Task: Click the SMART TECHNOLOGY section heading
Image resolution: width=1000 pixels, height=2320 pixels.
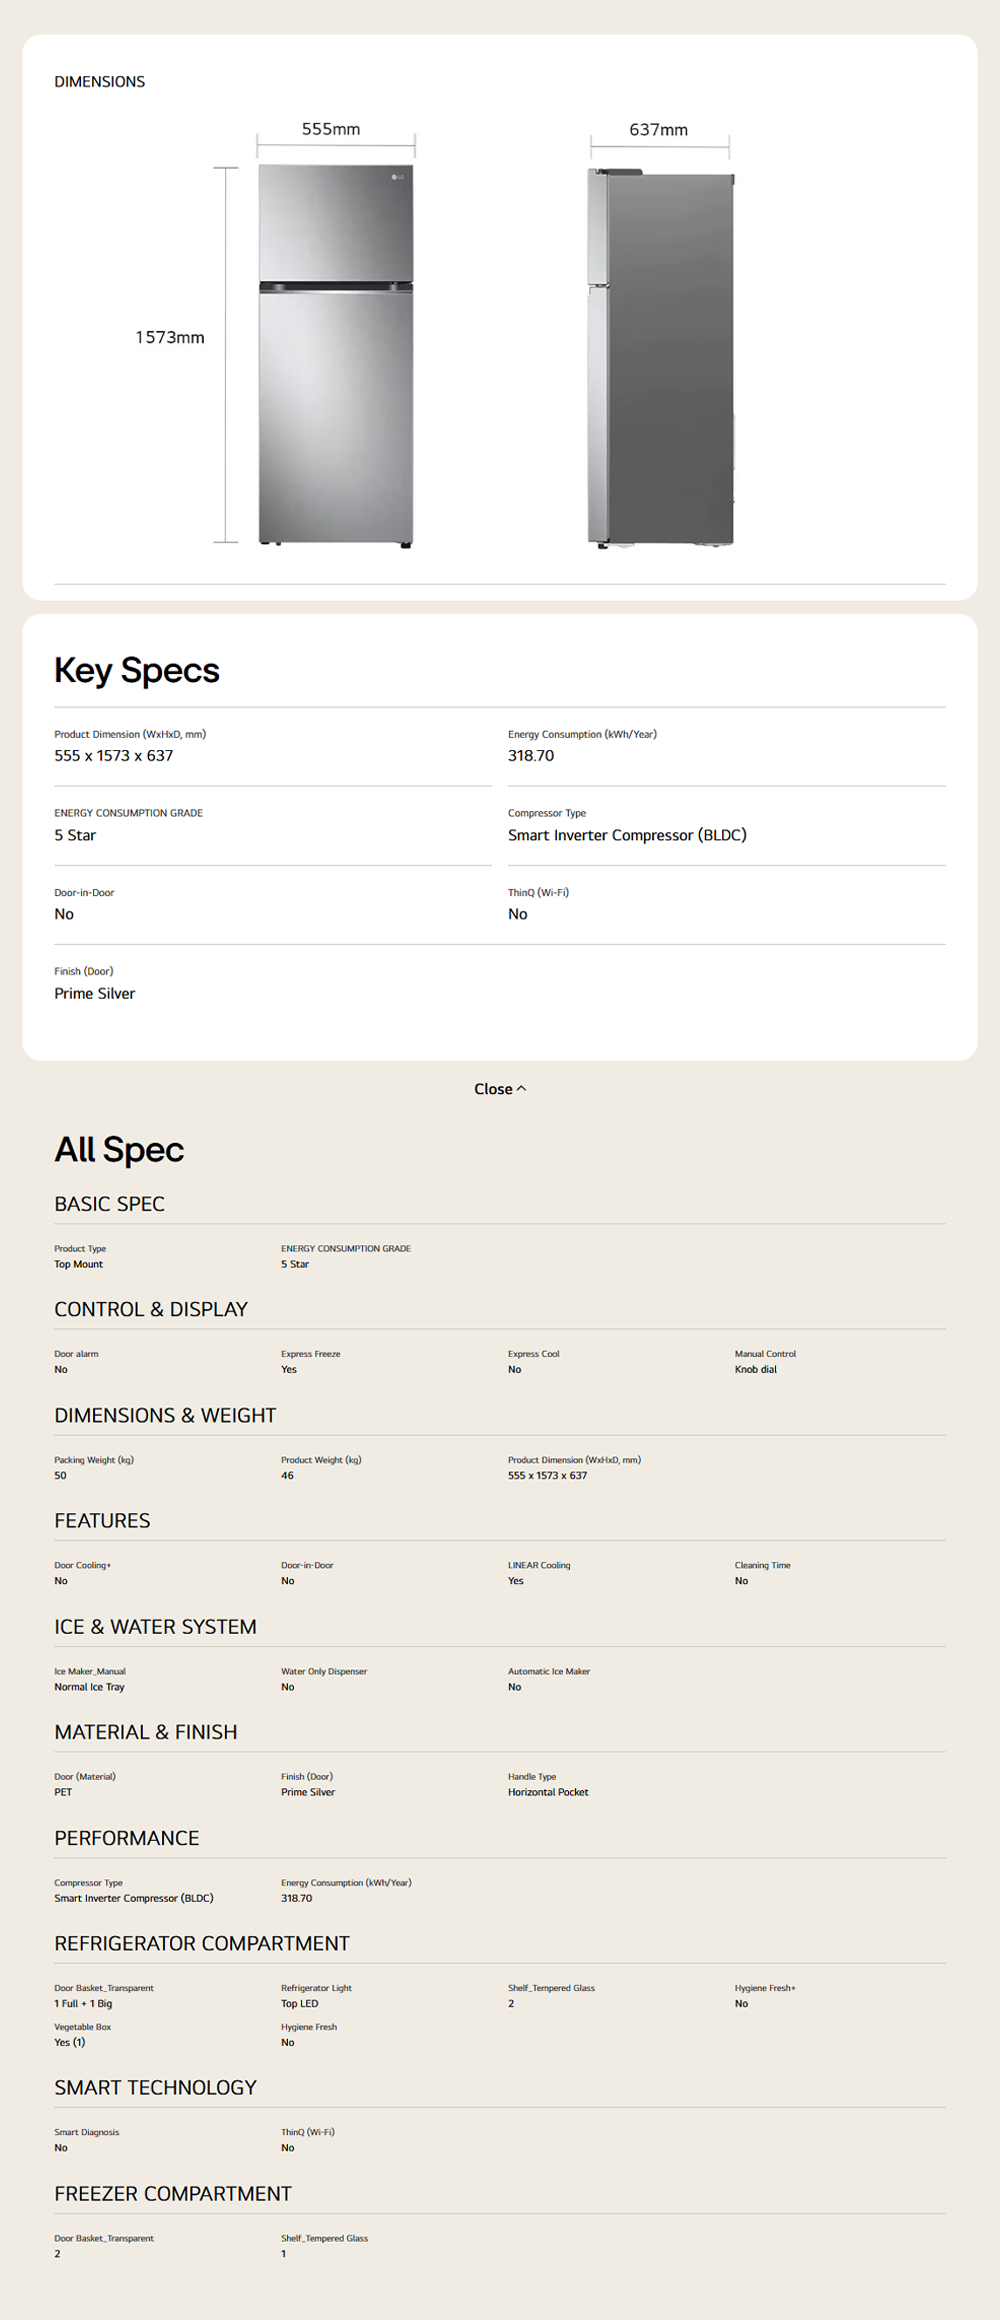Action: [x=156, y=2088]
